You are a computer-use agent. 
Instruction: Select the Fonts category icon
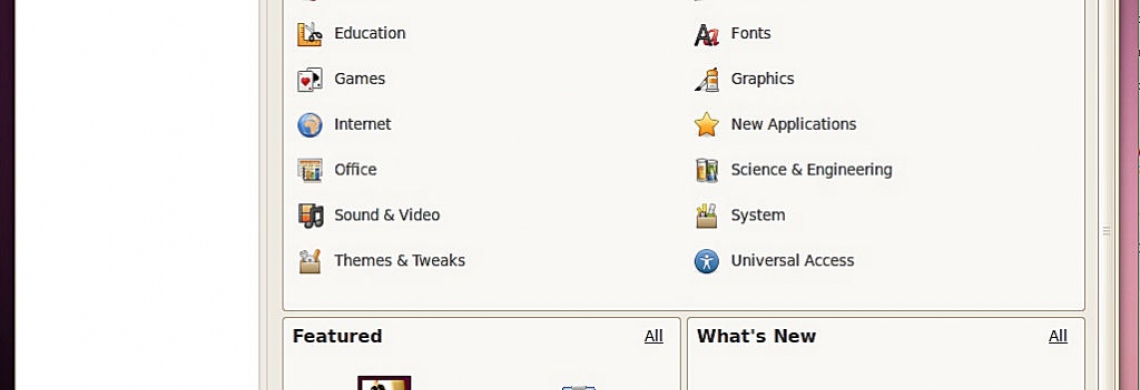pyautogui.click(x=707, y=34)
